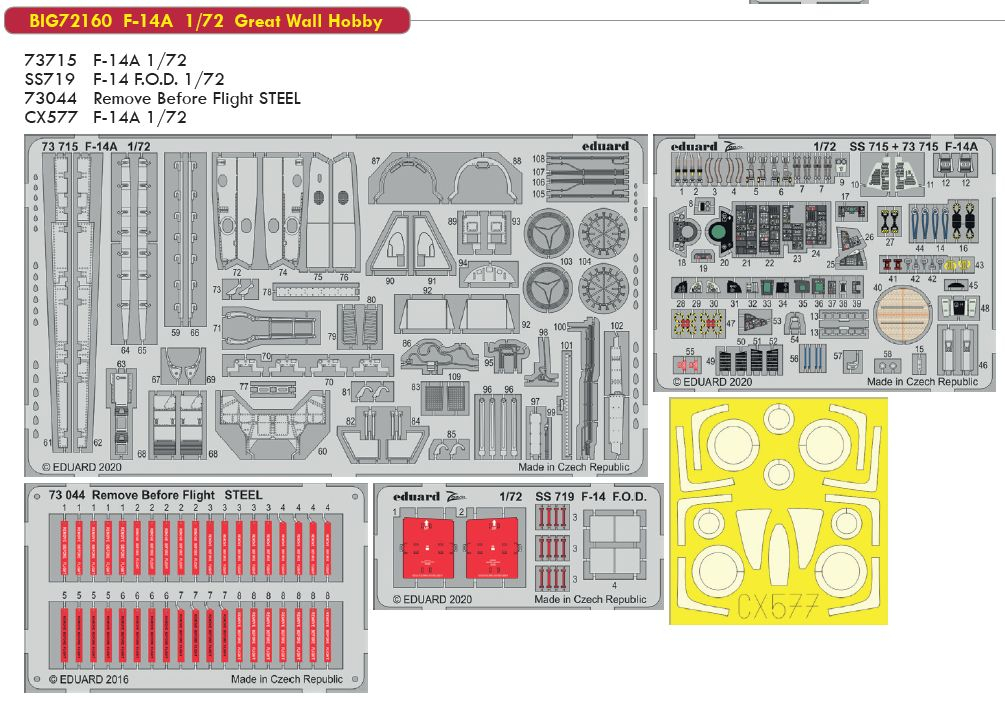Select the text line 'SS719 F-14 F.O.D. 1/72'
The image size is (1005, 715).
click(x=124, y=79)
